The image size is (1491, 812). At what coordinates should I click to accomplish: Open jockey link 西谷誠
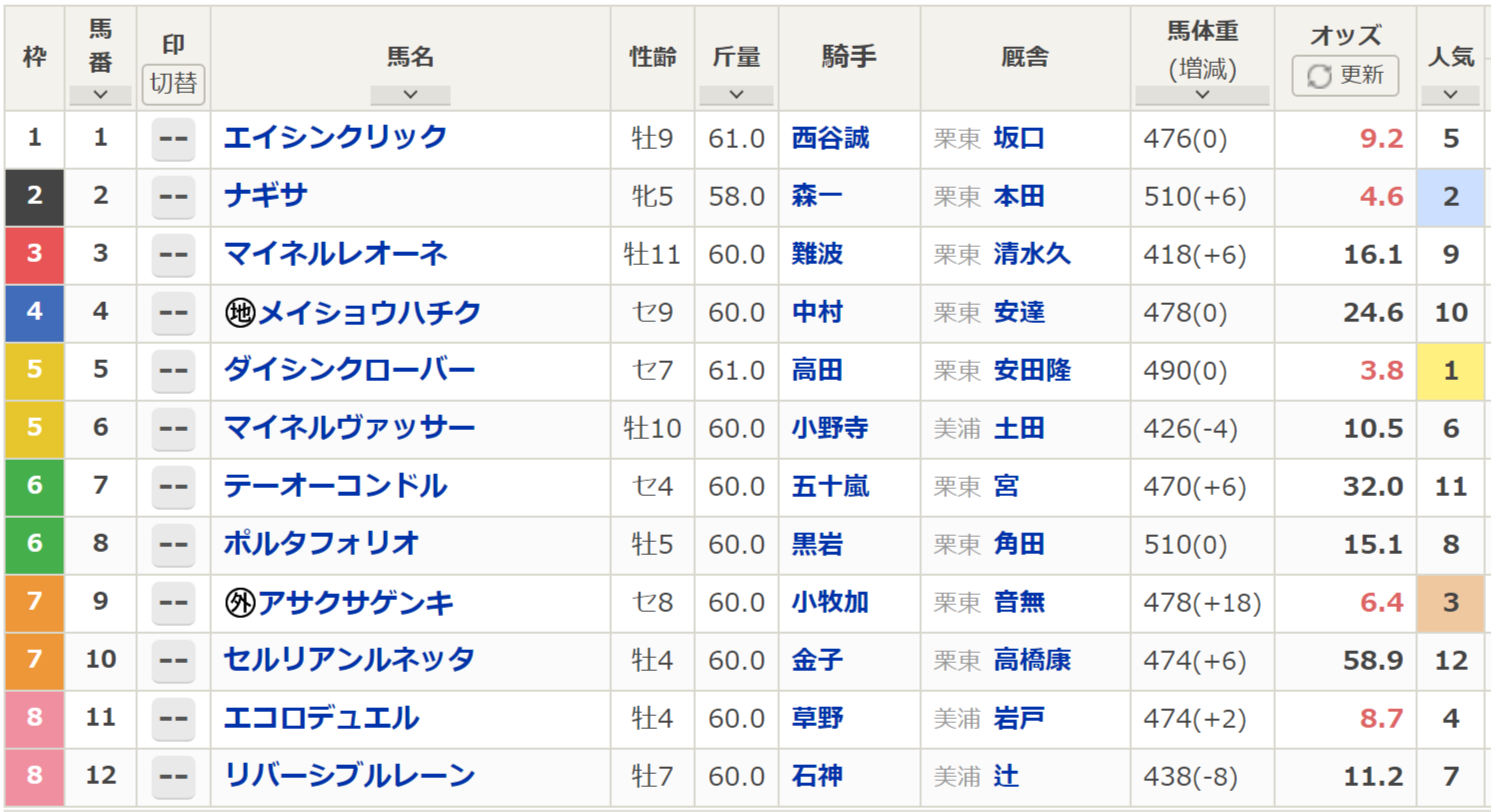pyautogui.click(x=830, y=139)
